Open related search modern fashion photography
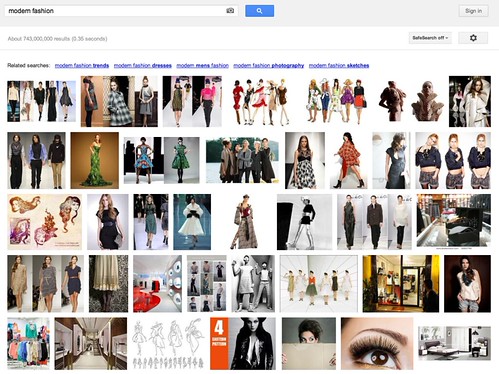Image resolution: width=499 pixels, height=374 pixels. click(269, 65)
